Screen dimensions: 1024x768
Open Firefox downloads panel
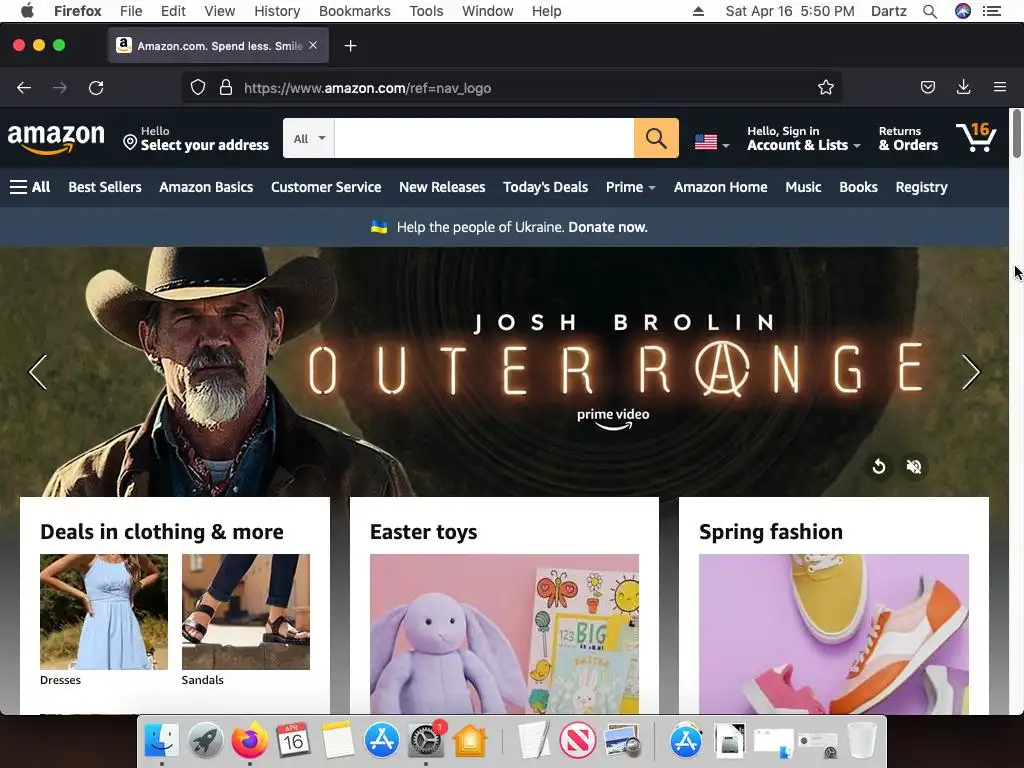point(963,88)
